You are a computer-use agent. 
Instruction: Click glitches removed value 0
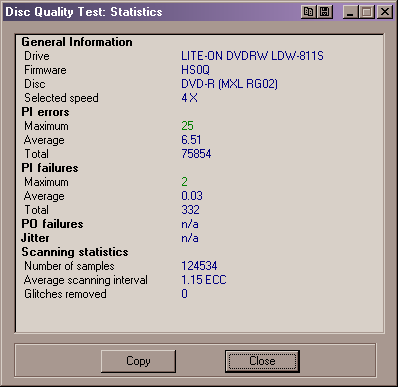coord(184,294)
